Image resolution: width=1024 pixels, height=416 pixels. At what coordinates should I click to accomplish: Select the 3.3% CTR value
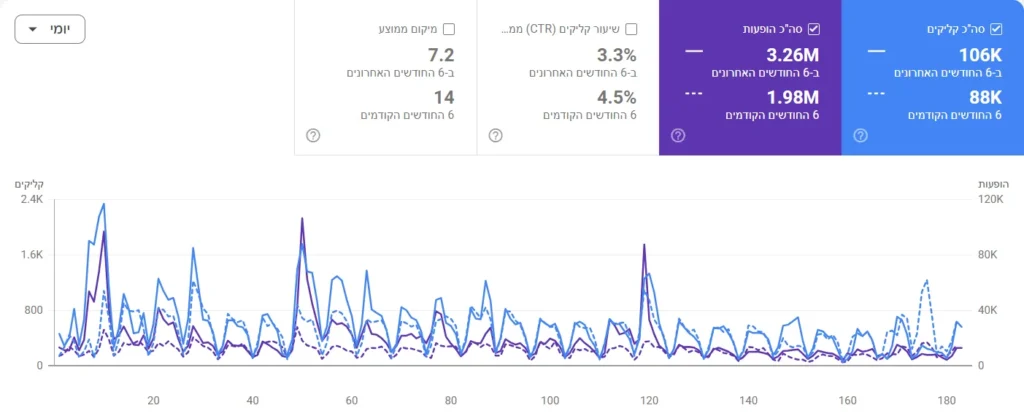[x=616, y=56]
